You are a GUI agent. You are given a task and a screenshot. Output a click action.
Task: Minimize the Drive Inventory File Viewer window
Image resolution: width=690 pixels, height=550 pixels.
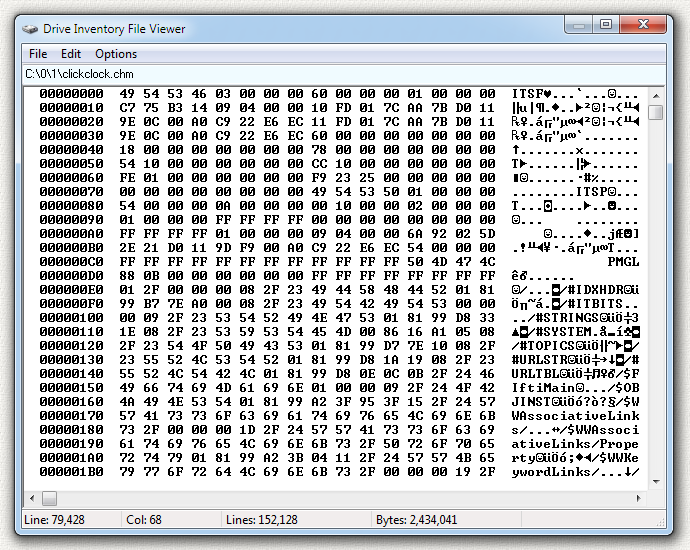click(x=579, y=24)
